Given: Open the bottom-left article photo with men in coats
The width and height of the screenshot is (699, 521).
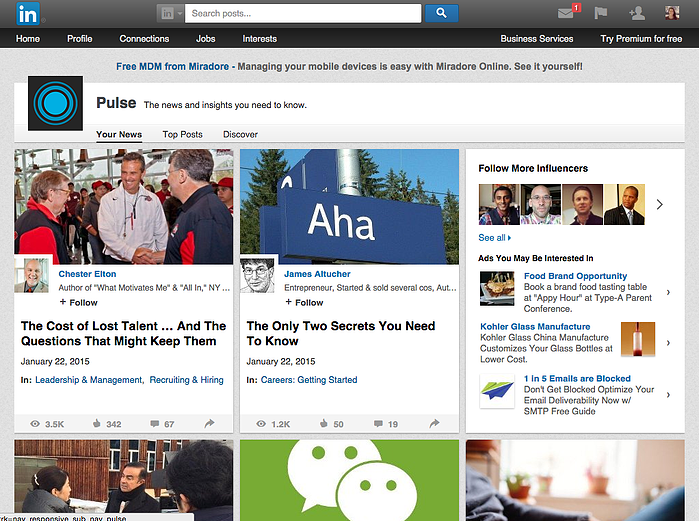Looking at the screenshot, I should point(123,477).
